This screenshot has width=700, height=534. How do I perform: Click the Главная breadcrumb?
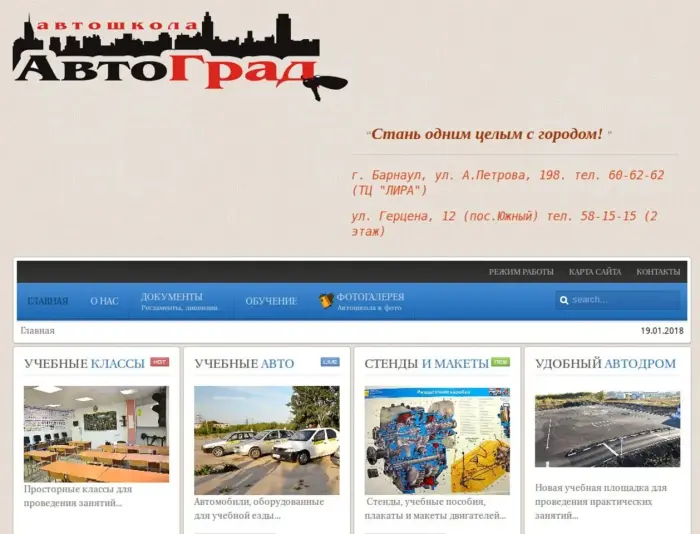[38, 331]
